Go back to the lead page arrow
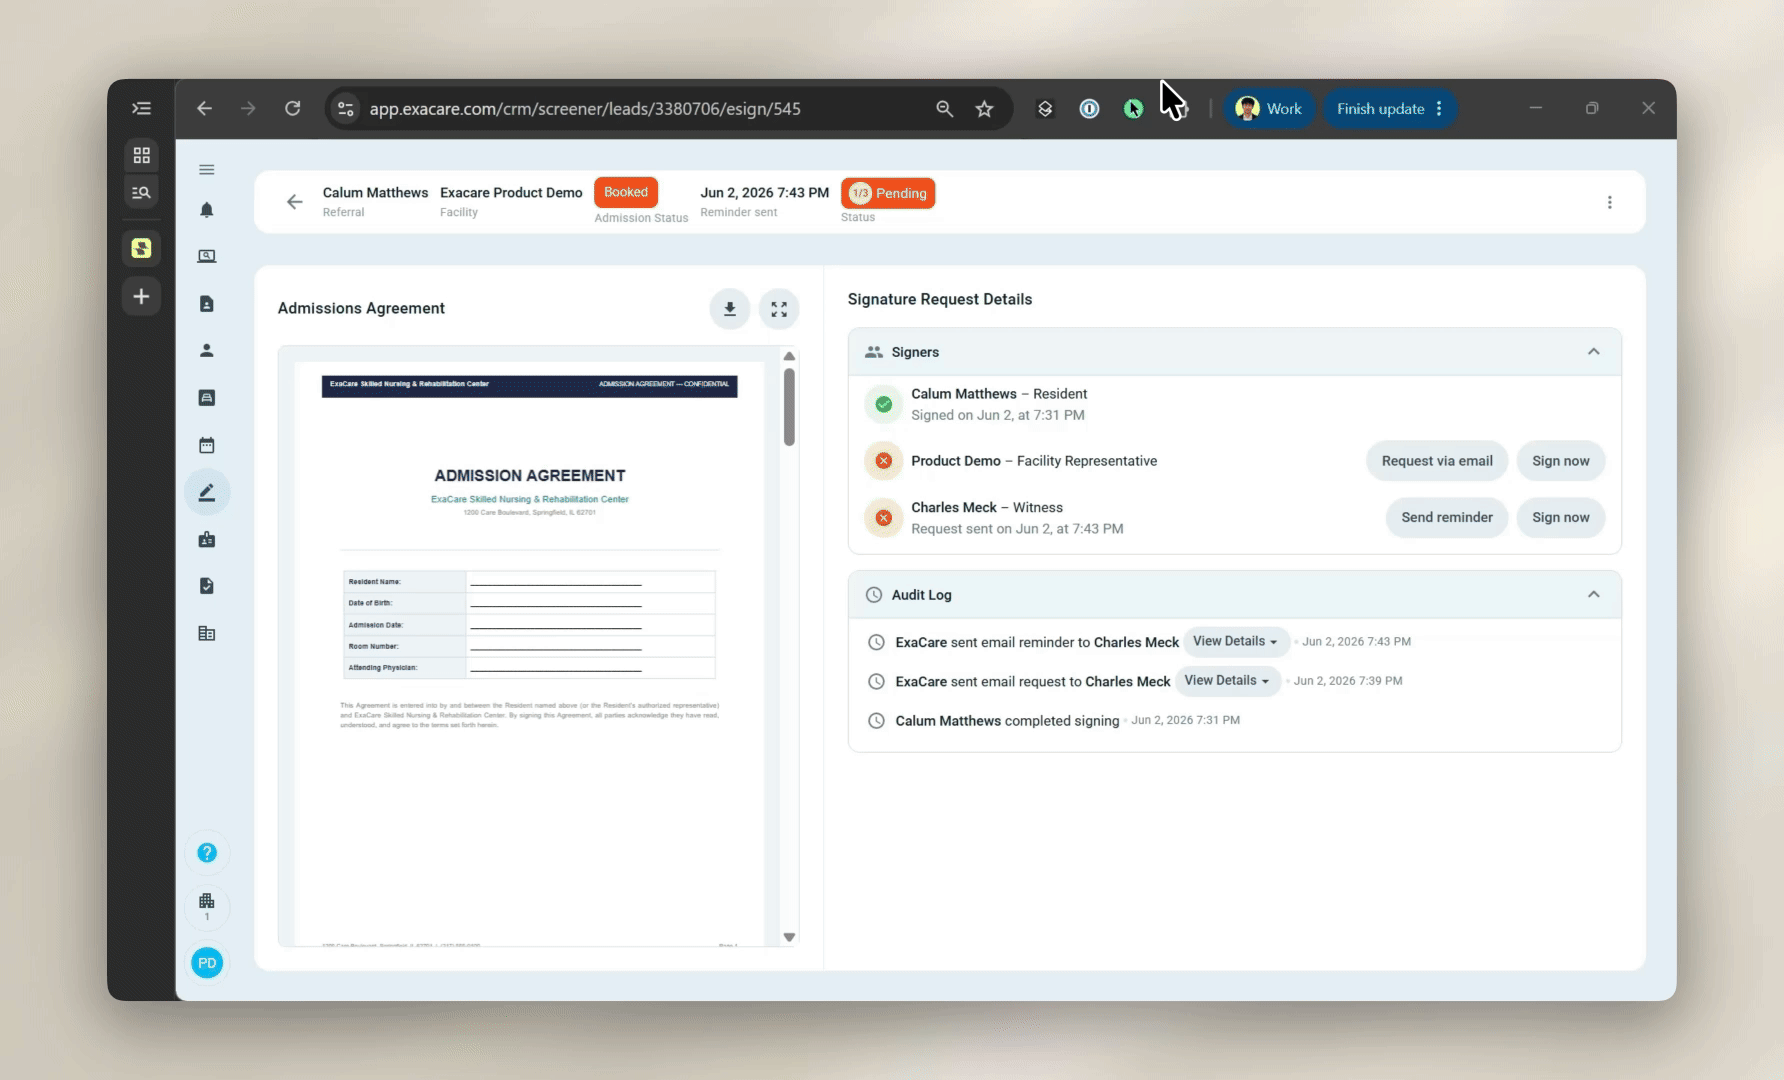The width and height of the screenshot is (1784, 1080). pyautogui.click(x=294, y=202)
